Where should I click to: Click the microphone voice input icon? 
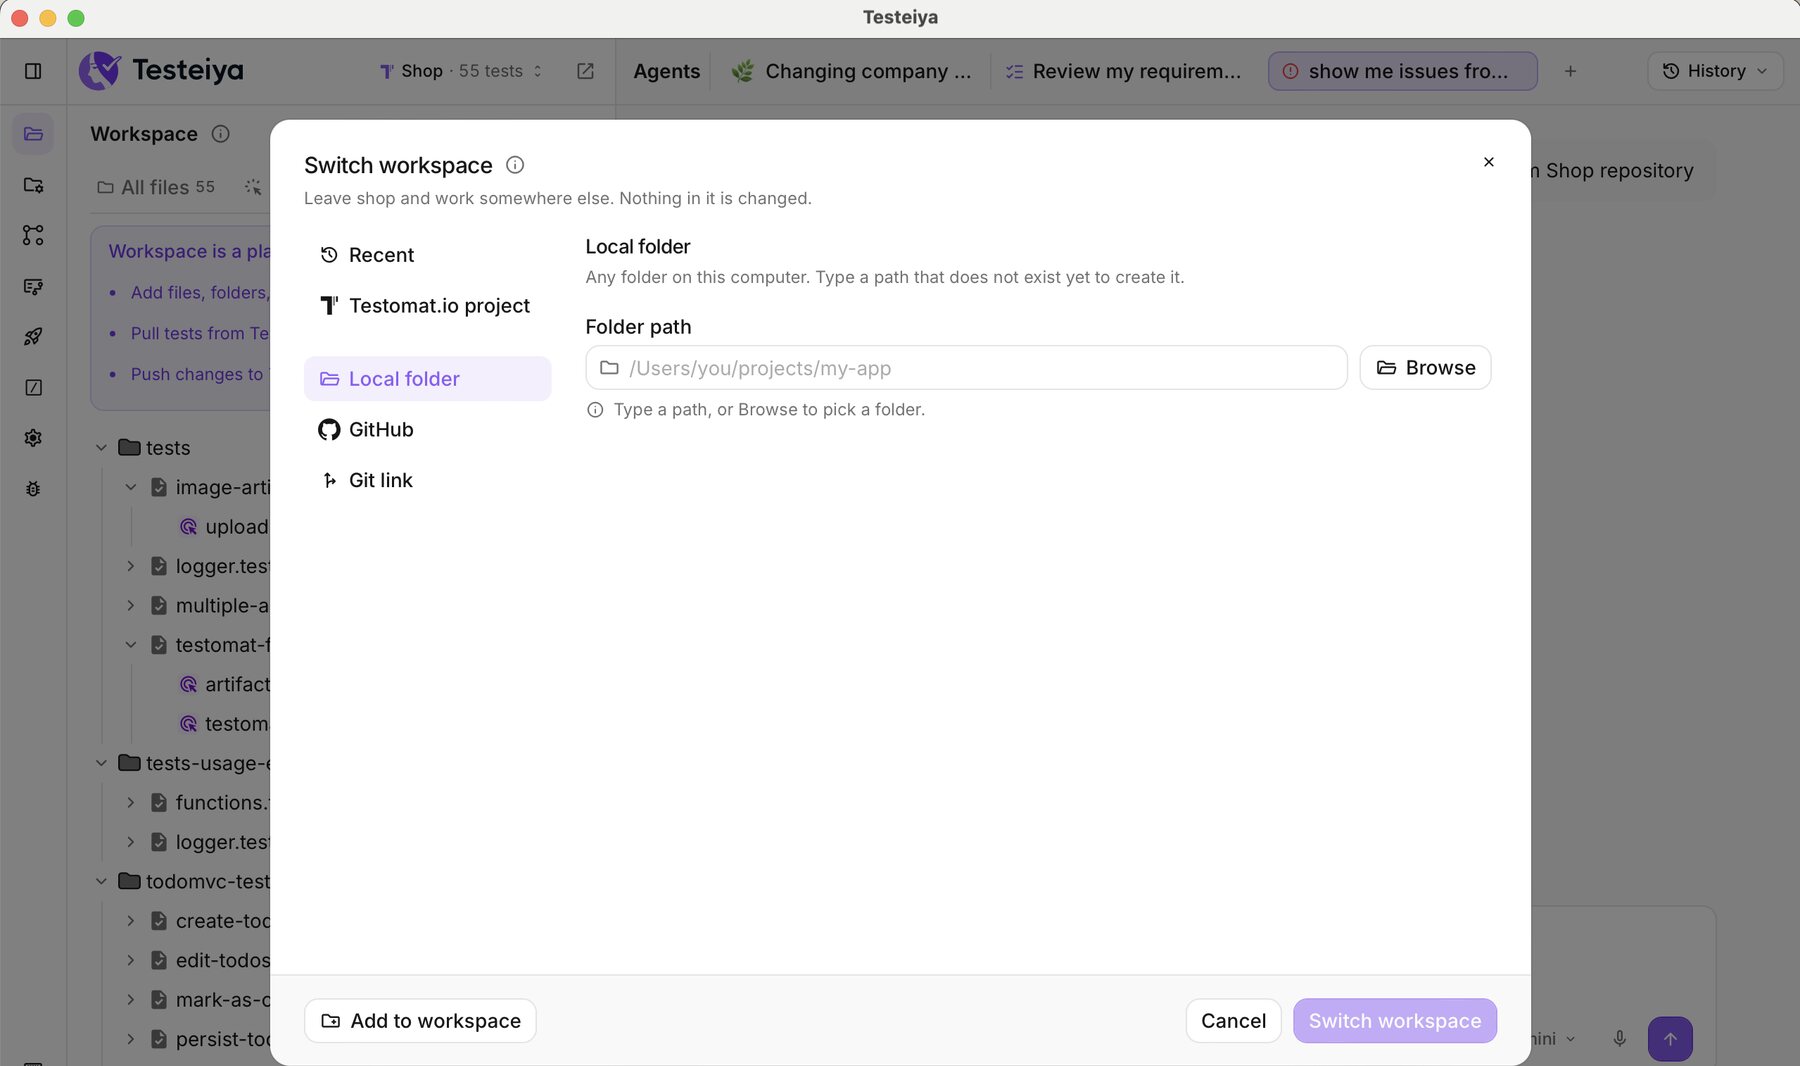pyautogui.click(x=1620, y=1039)
